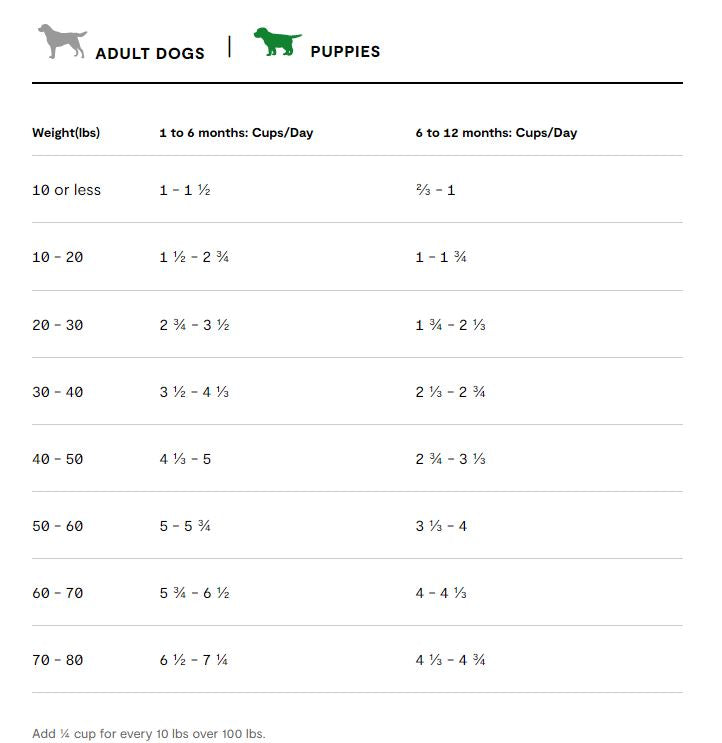
Task: Click the 6 to 12 months column header
Action: 496,133
